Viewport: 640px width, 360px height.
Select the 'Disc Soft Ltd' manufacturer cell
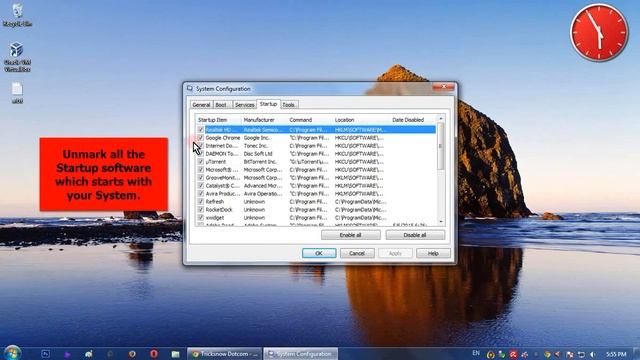(258, 153)
